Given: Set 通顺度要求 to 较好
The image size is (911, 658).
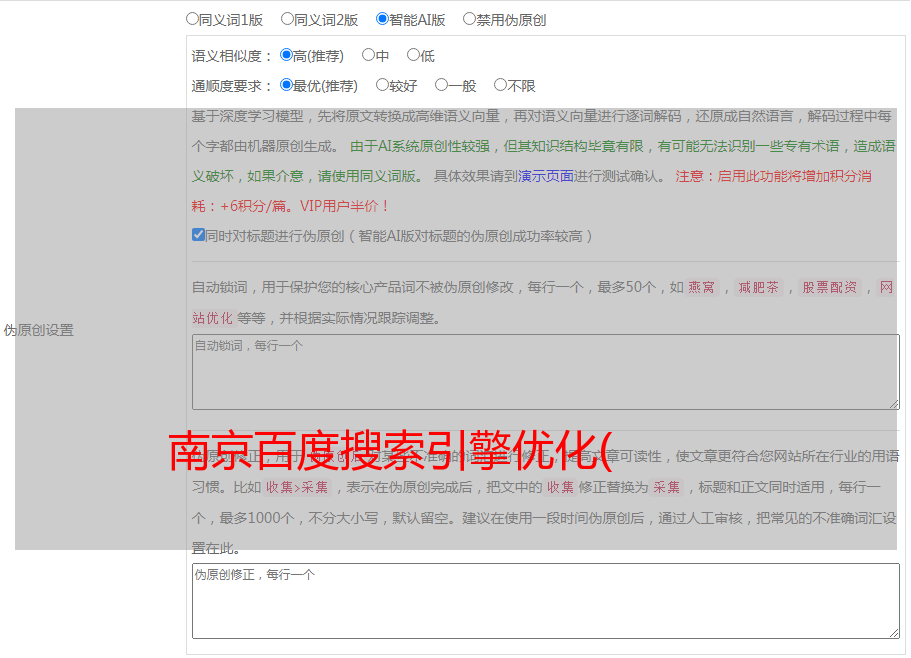Looking at the screenshot, I should point(382,85).
